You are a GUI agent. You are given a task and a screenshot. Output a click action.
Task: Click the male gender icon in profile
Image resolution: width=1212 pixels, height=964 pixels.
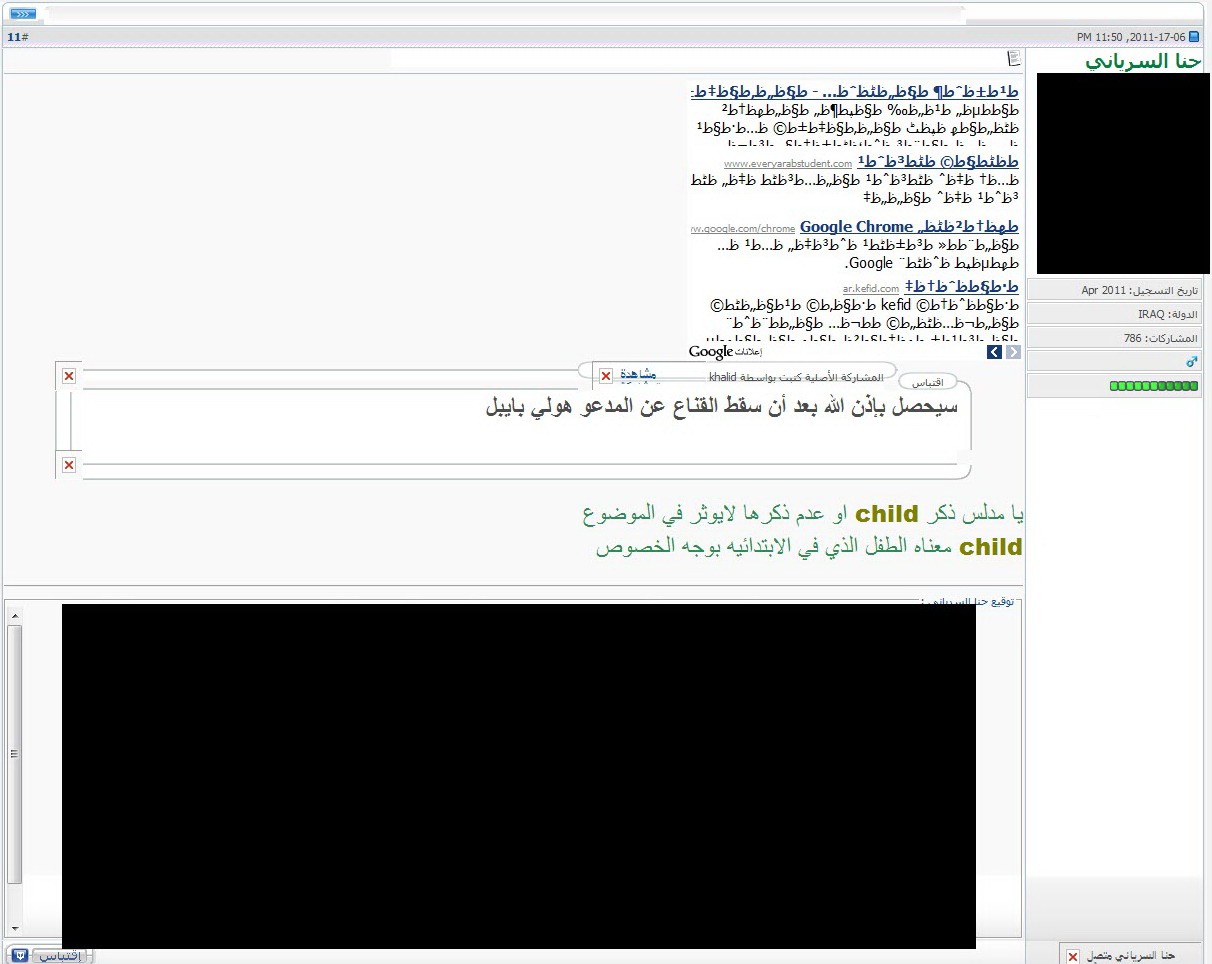[1191, 362]
